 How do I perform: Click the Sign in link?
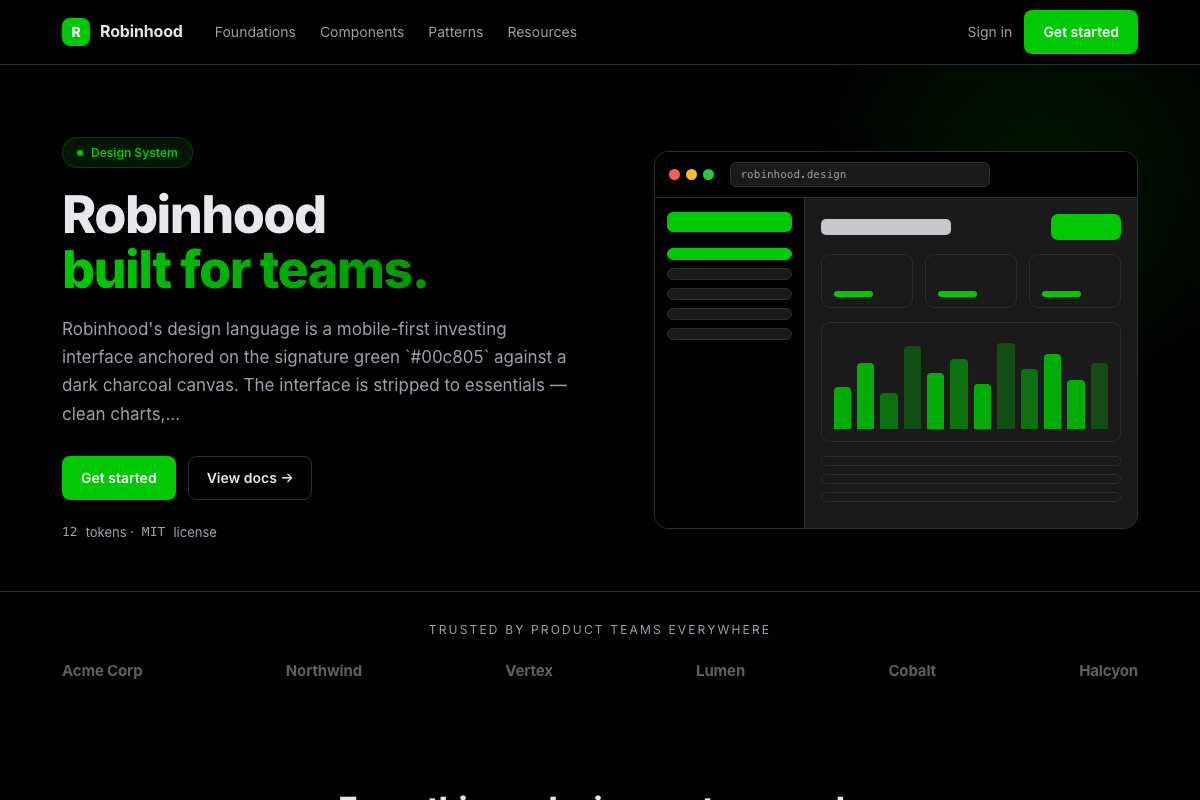pyautogui.click(x=990, y=32)
